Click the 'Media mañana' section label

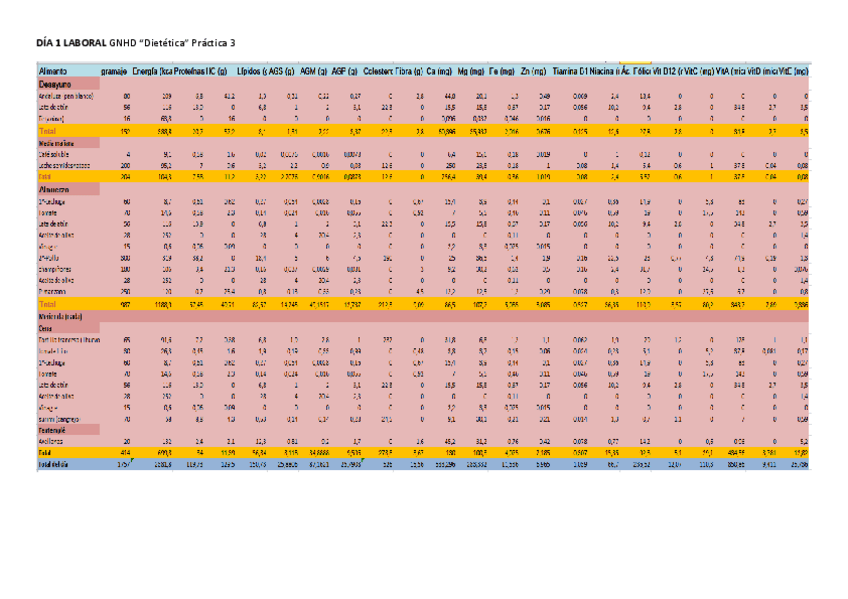[56, 144]
